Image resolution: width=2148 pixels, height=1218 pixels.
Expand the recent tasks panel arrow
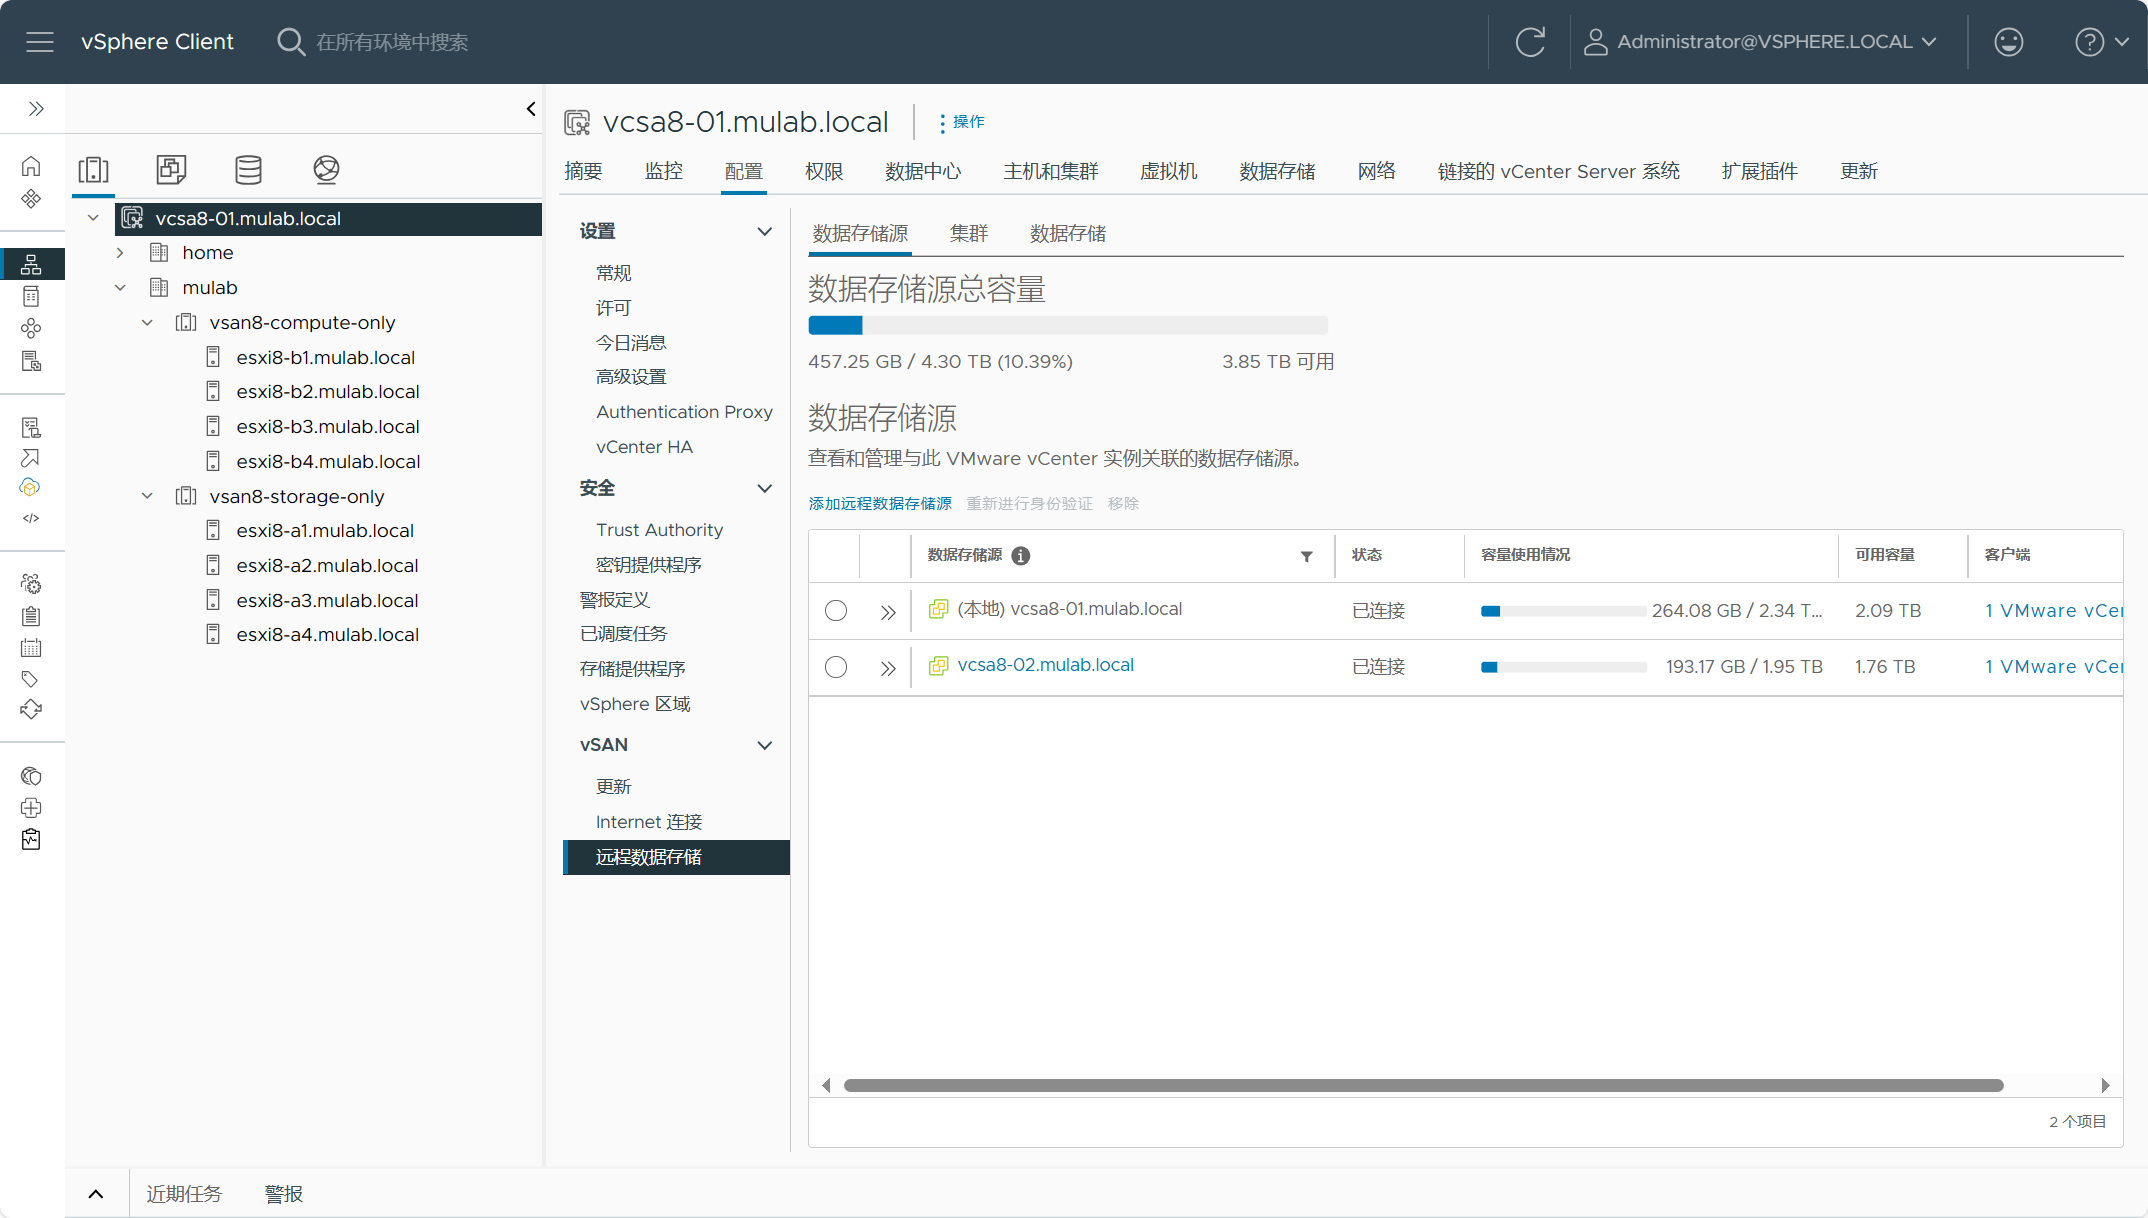(96, 1194)
